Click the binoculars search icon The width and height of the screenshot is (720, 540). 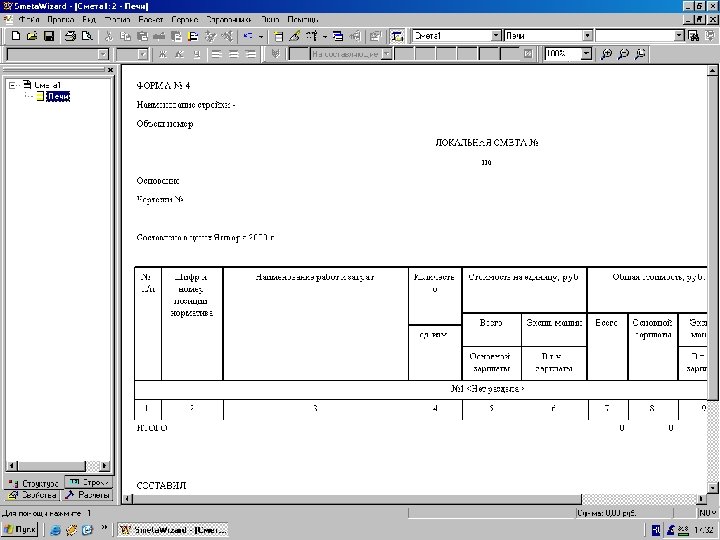[x=694, y=36]
